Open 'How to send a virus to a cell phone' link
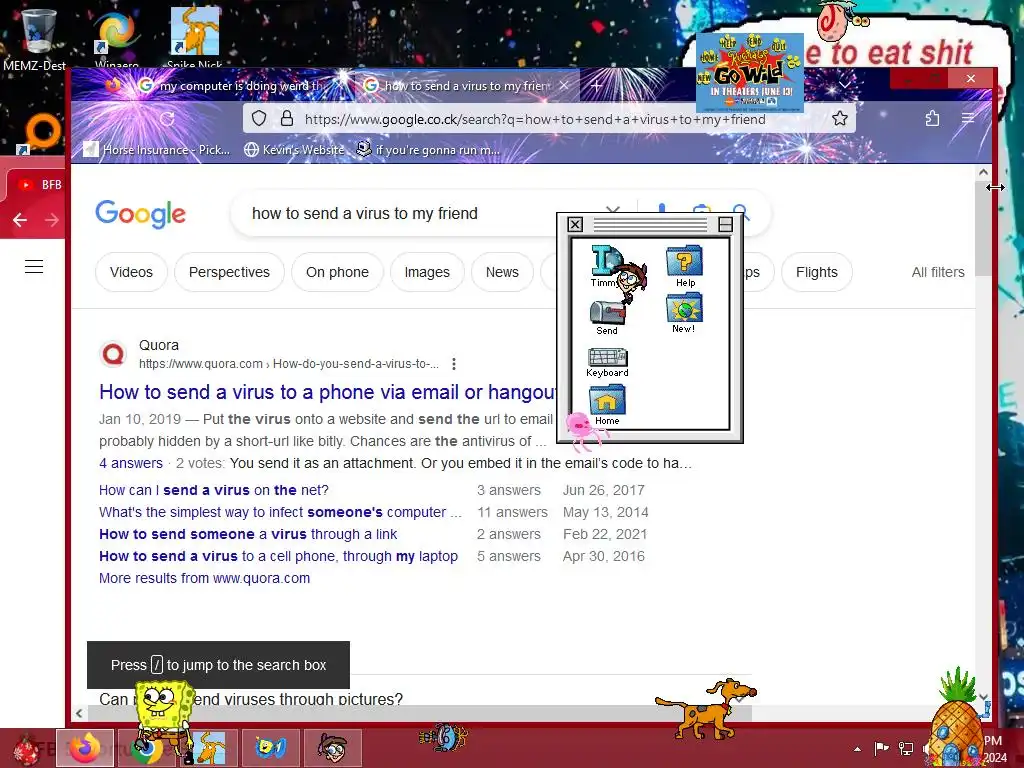 [x=278, y=556]
